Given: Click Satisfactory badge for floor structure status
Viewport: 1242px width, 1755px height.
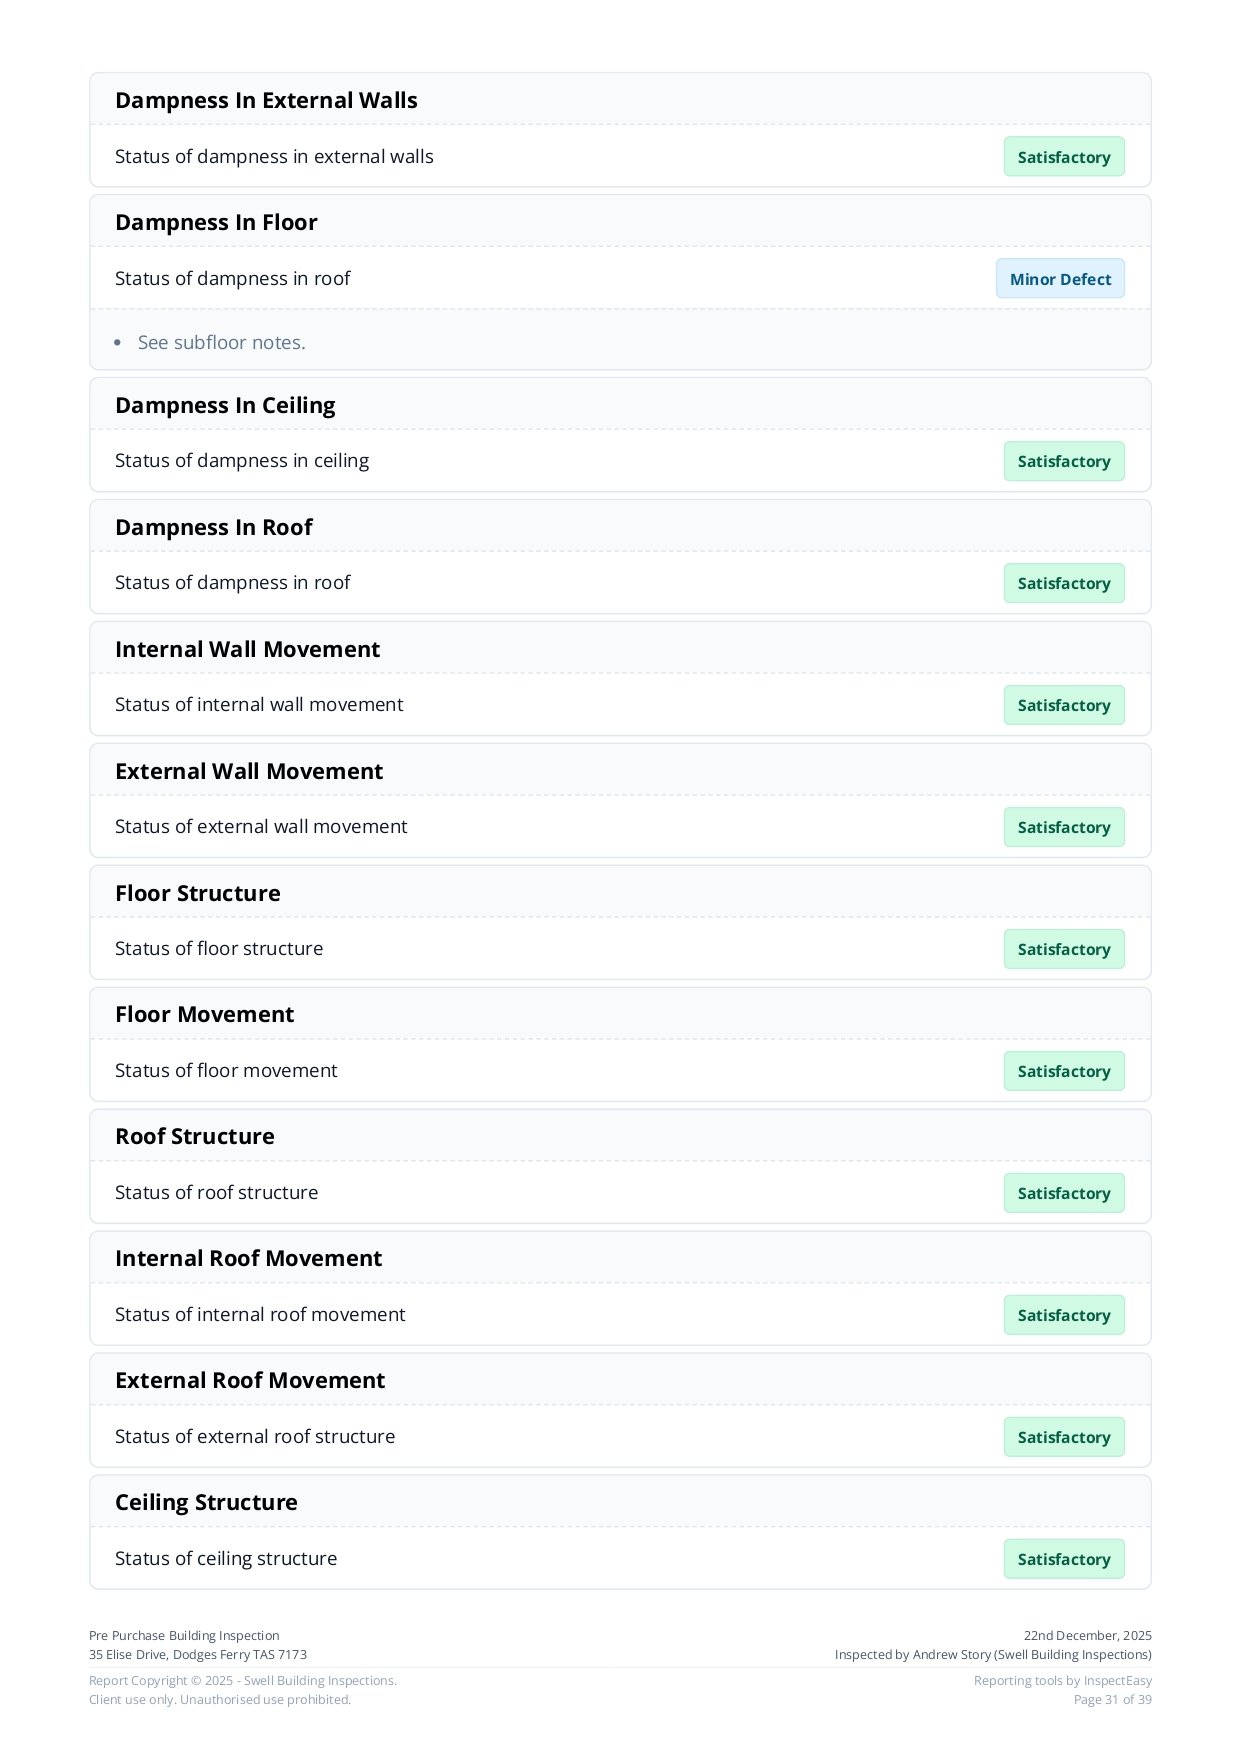Looking at the screenshot, I should point(1064,949).
